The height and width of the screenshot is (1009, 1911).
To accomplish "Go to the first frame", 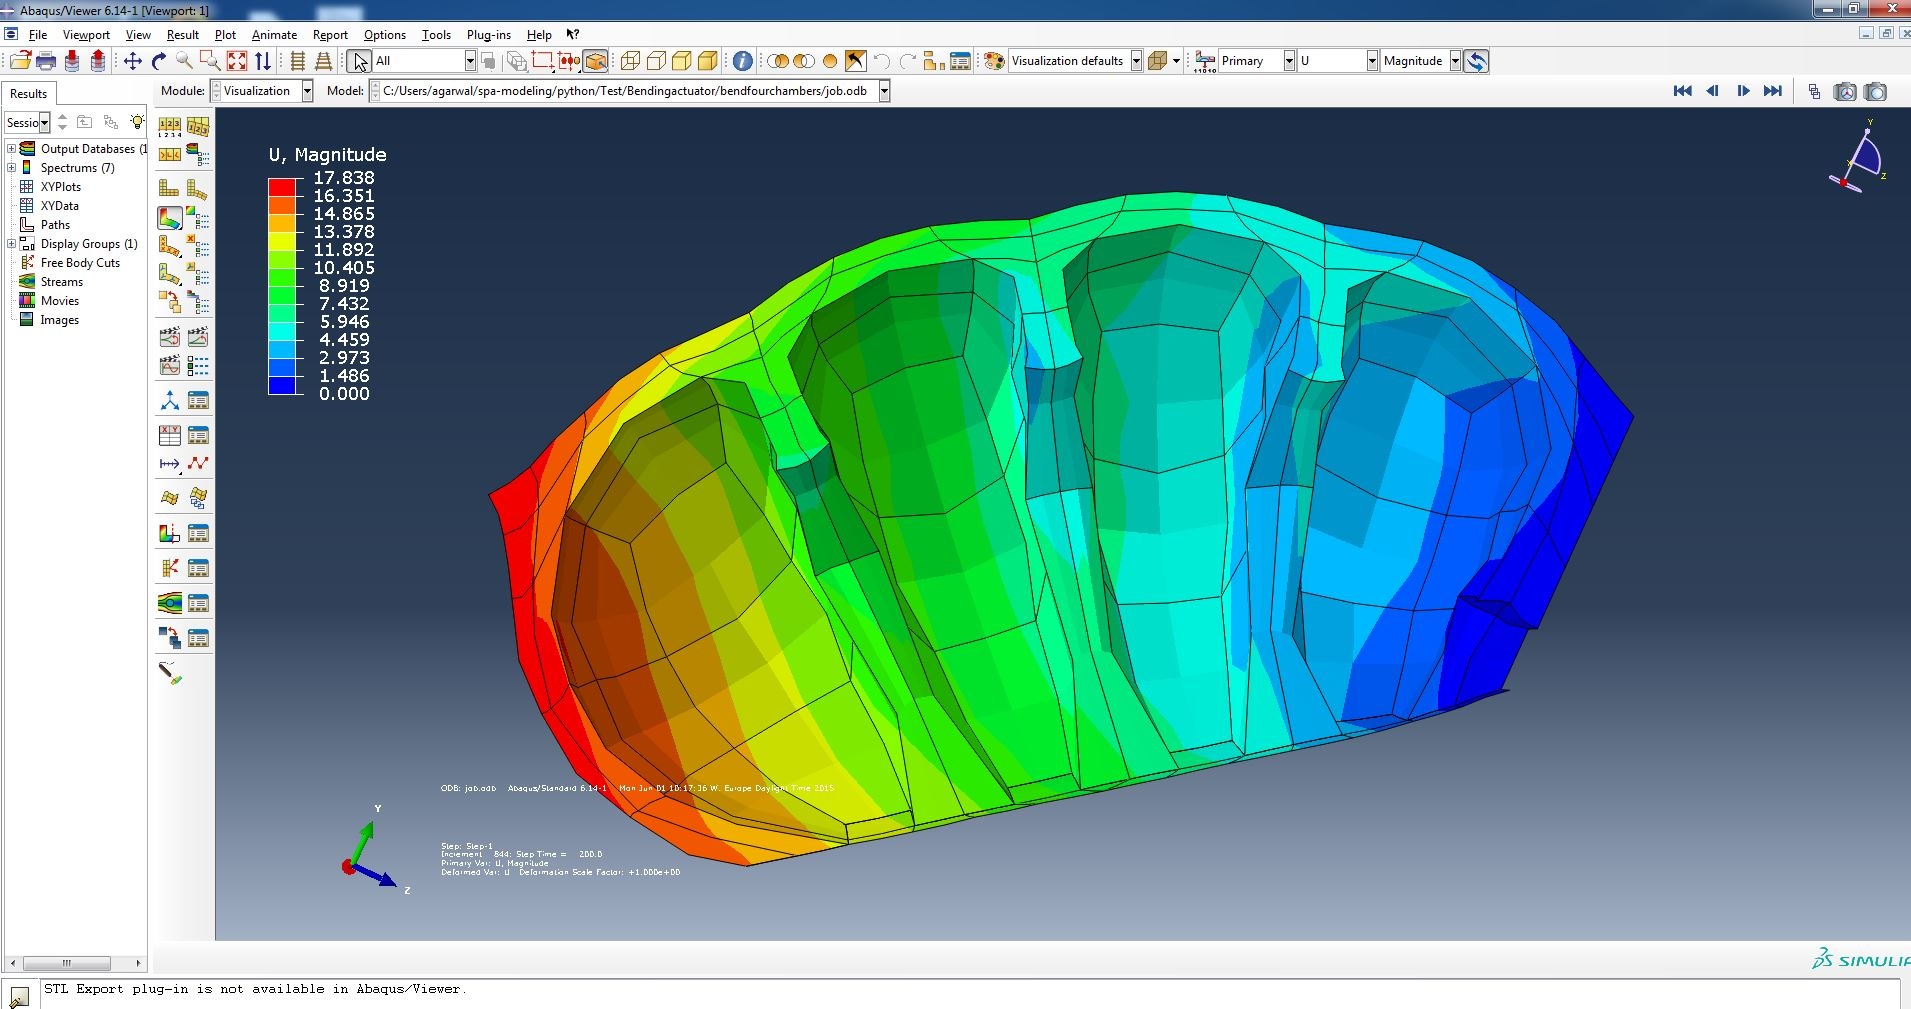I will click(1683, 91).
